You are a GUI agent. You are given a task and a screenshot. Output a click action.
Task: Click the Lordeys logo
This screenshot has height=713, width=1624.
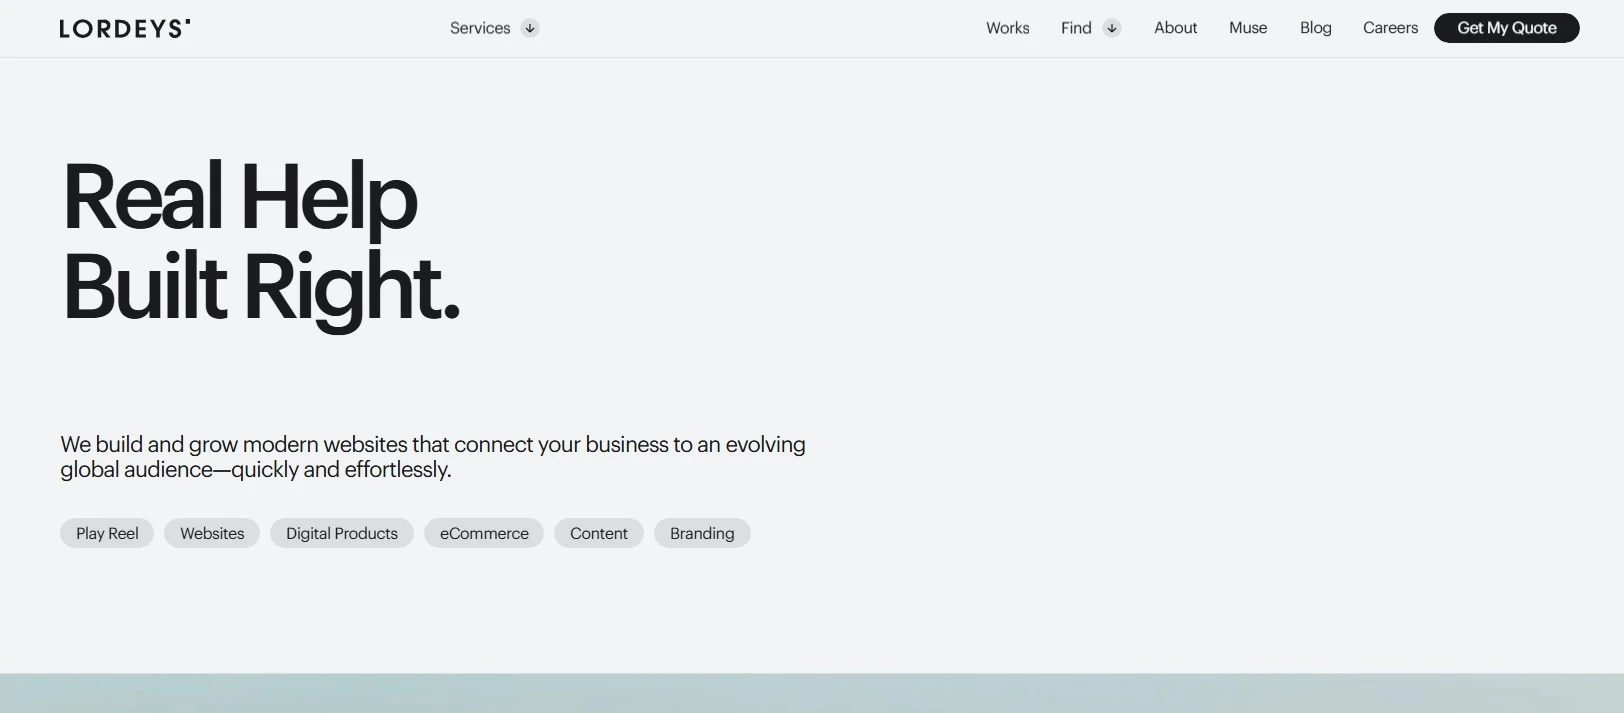[125, 29]
